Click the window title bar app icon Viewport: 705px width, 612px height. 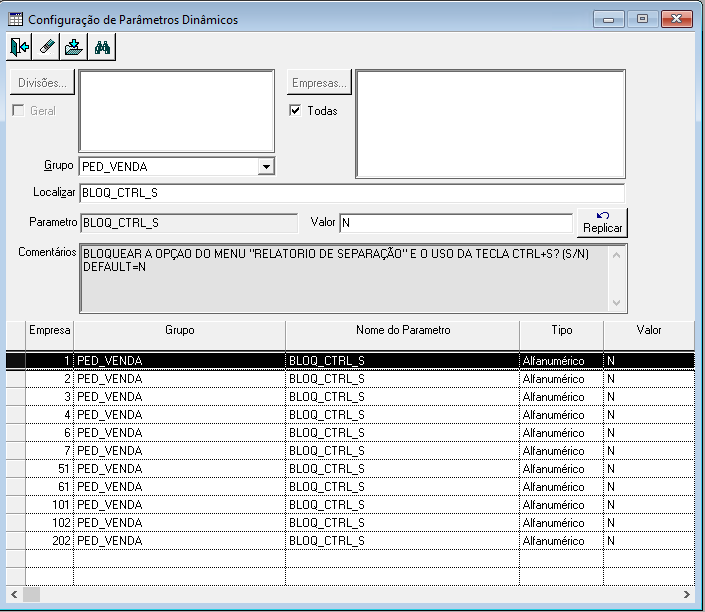[x=16, y=19]
